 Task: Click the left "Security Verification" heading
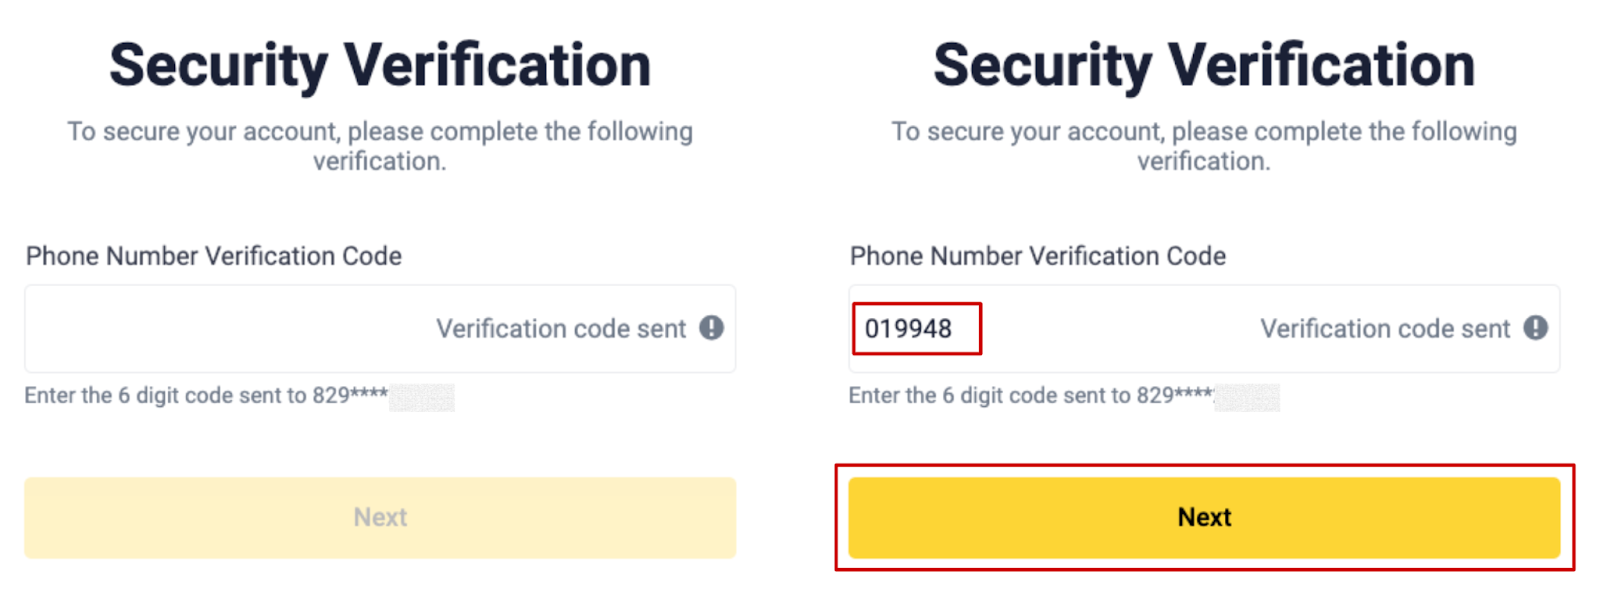click(x=380, y=66)
